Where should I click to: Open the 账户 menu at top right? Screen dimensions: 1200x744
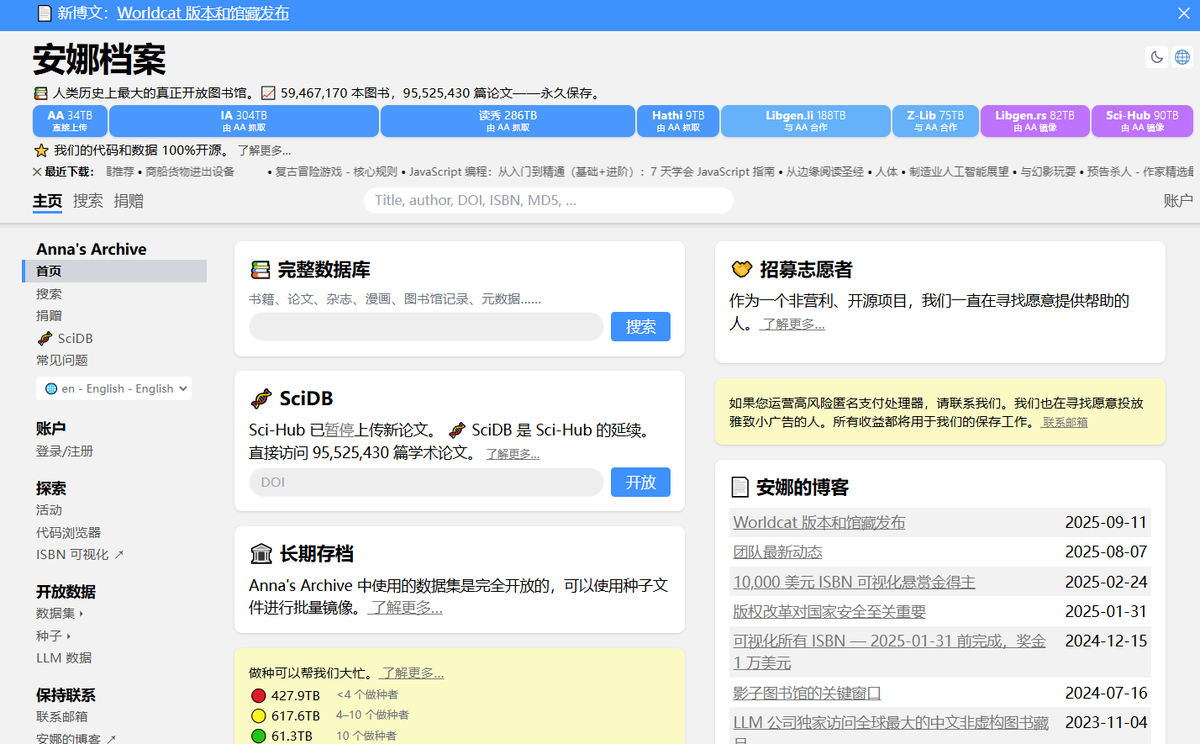(x=1178, y=201)
